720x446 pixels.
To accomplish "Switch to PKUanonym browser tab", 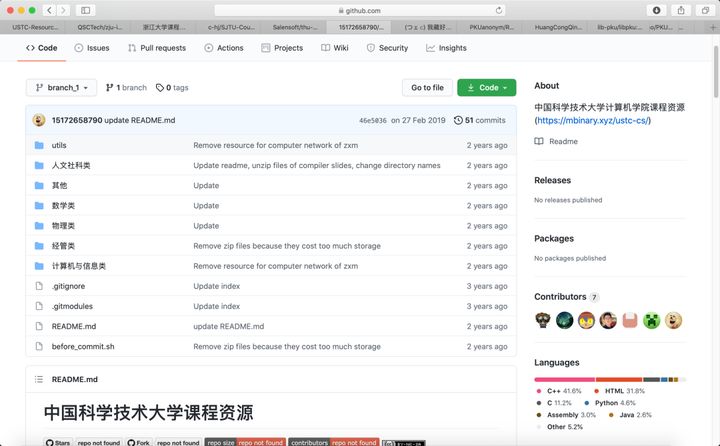I will [x=491, y=28].
